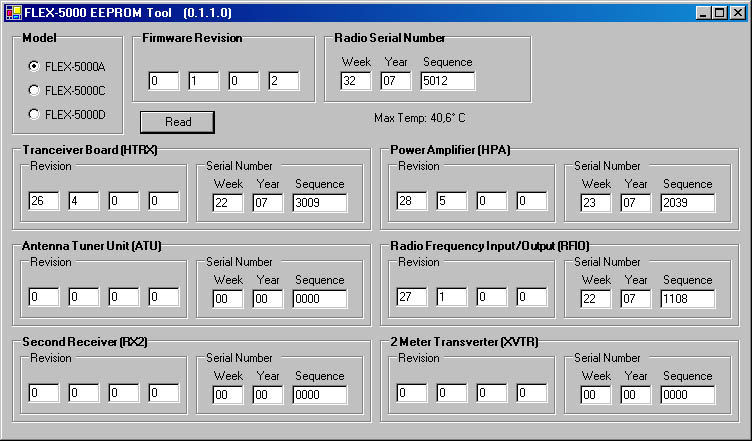This screenshot has height=441, width=752.
Task: Click first RX2 Revision field
Action: (44, 393)
